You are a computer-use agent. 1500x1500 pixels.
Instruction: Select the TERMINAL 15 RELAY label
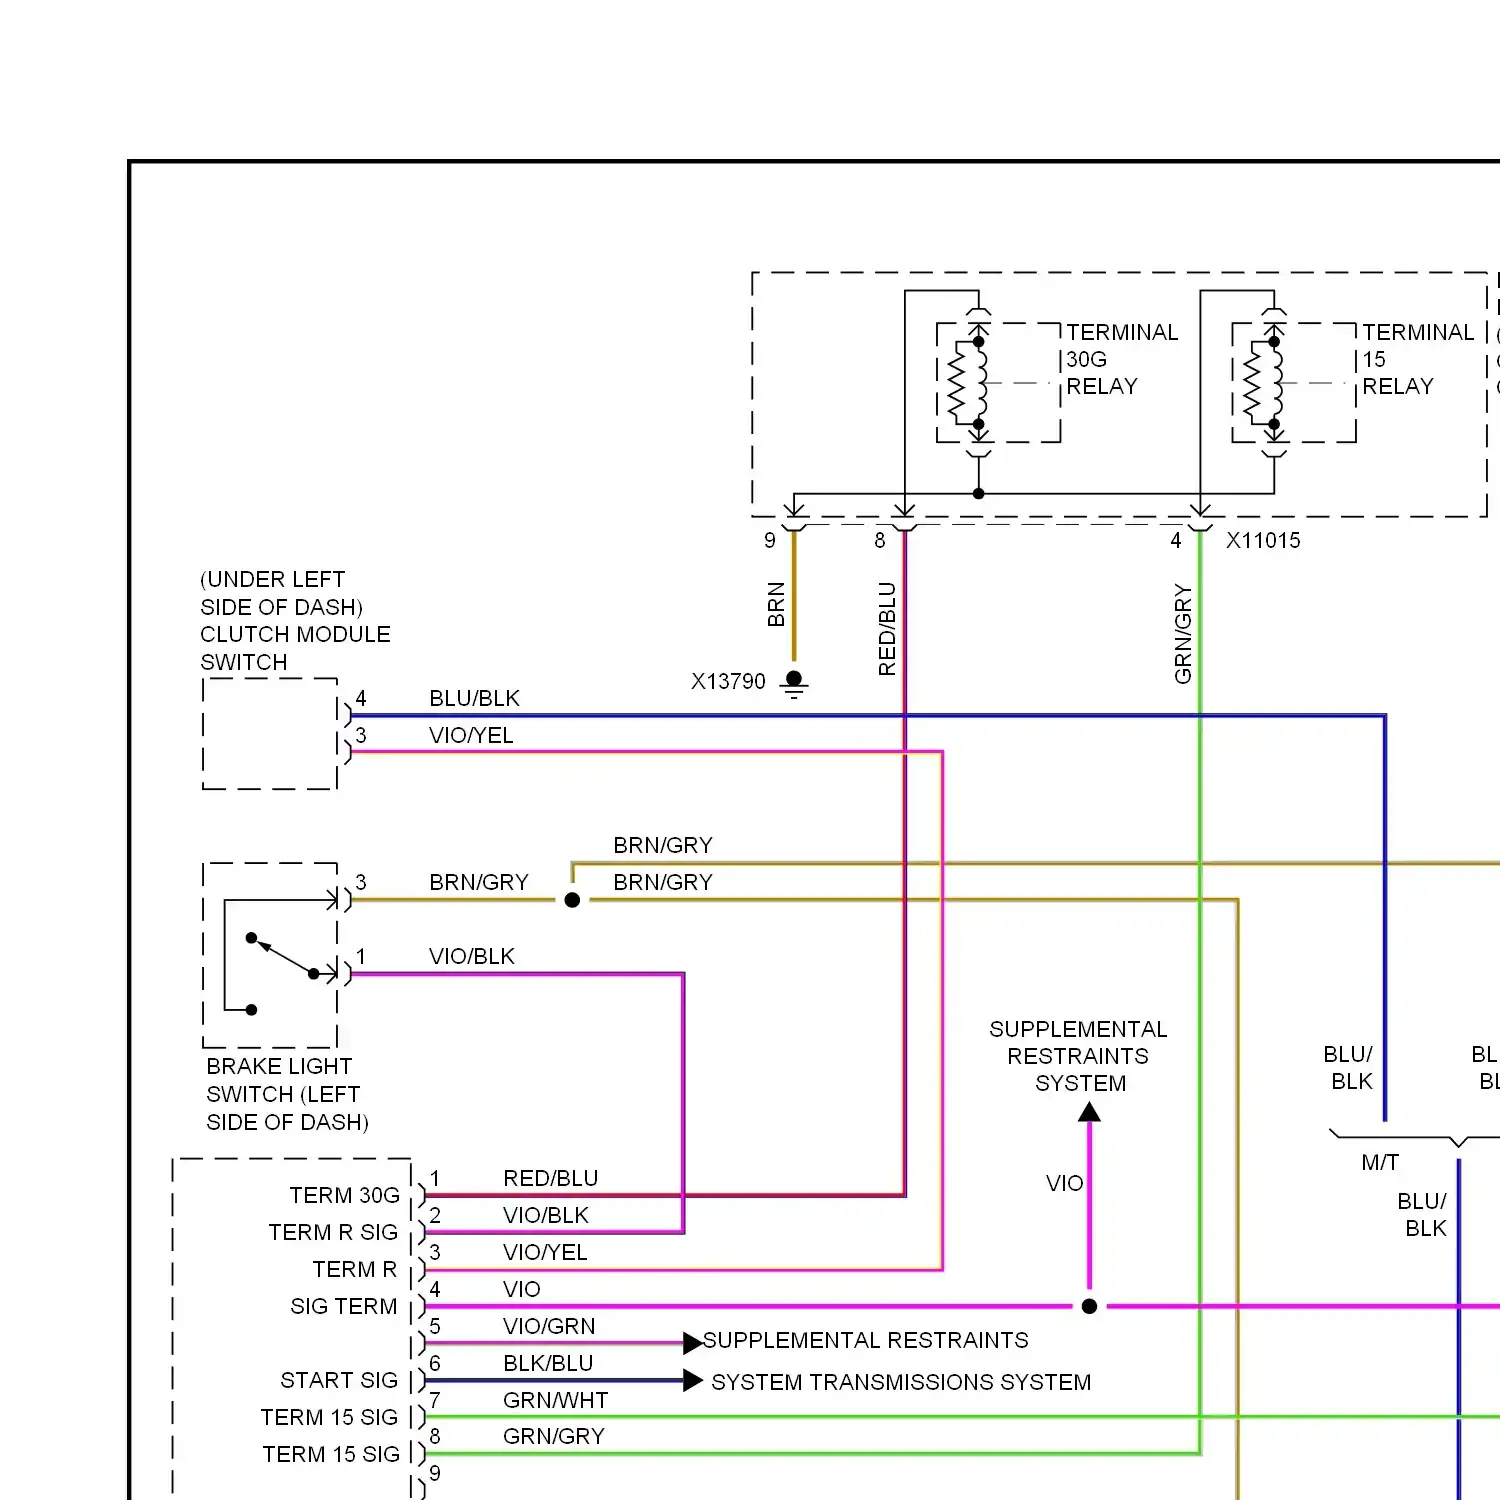pos(1418,359)
